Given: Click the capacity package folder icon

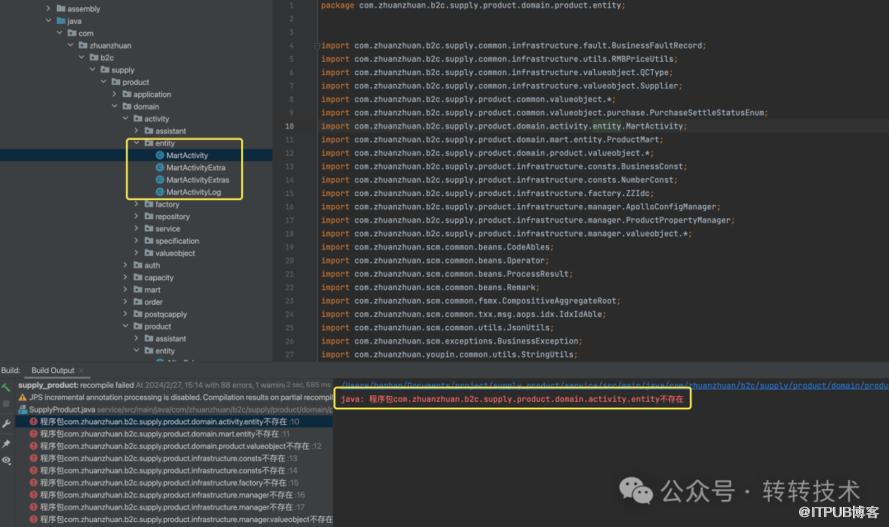Looking at the screenshot, I should coord(138,278).
